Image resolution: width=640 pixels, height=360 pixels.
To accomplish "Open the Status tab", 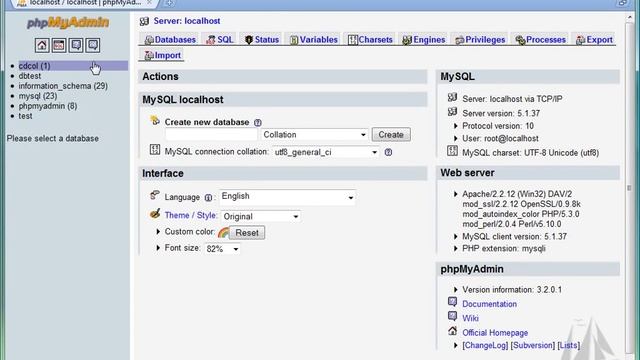I will point(261,40).
